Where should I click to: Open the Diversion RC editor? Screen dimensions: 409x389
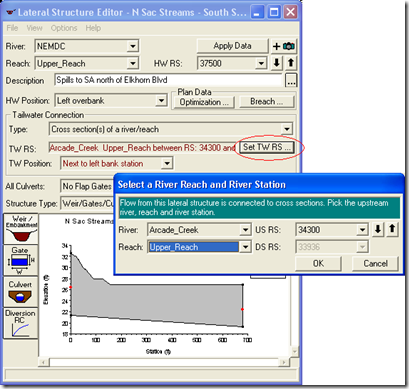(x=21, y=323)
